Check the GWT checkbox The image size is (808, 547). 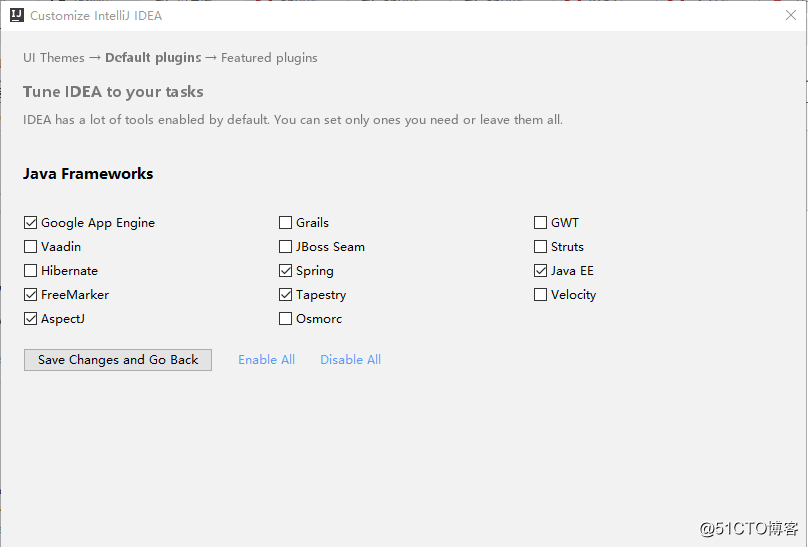click(541, 223)
